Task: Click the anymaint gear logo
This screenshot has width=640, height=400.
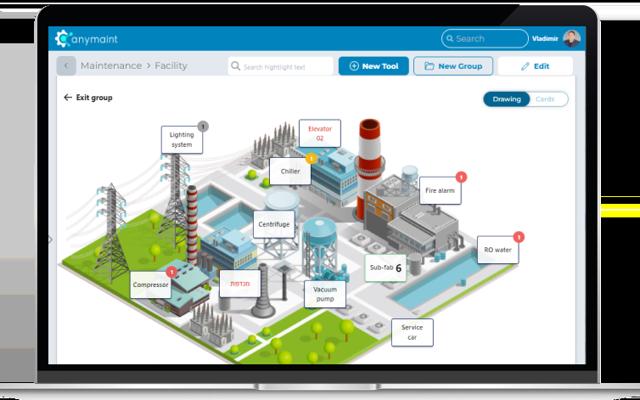Action: coord(63,38)
